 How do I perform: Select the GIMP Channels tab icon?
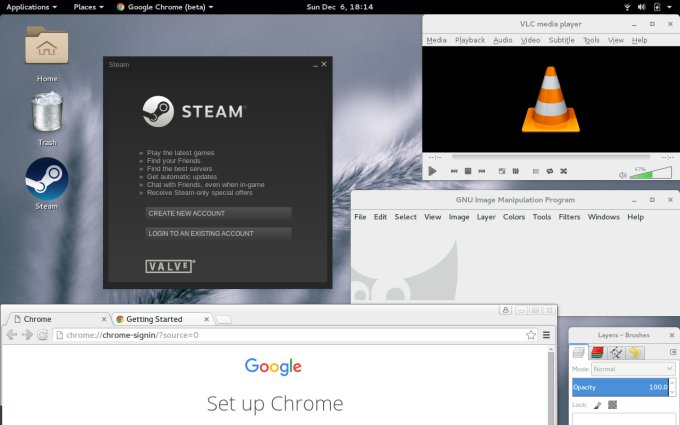pos(597,353)
